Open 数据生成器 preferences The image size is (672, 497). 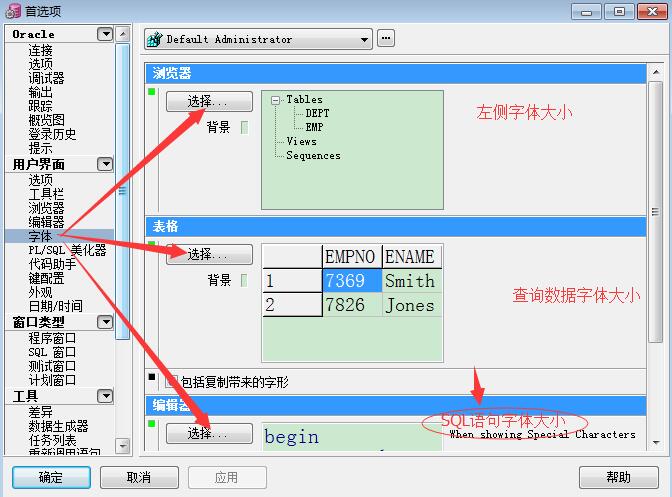58,426
